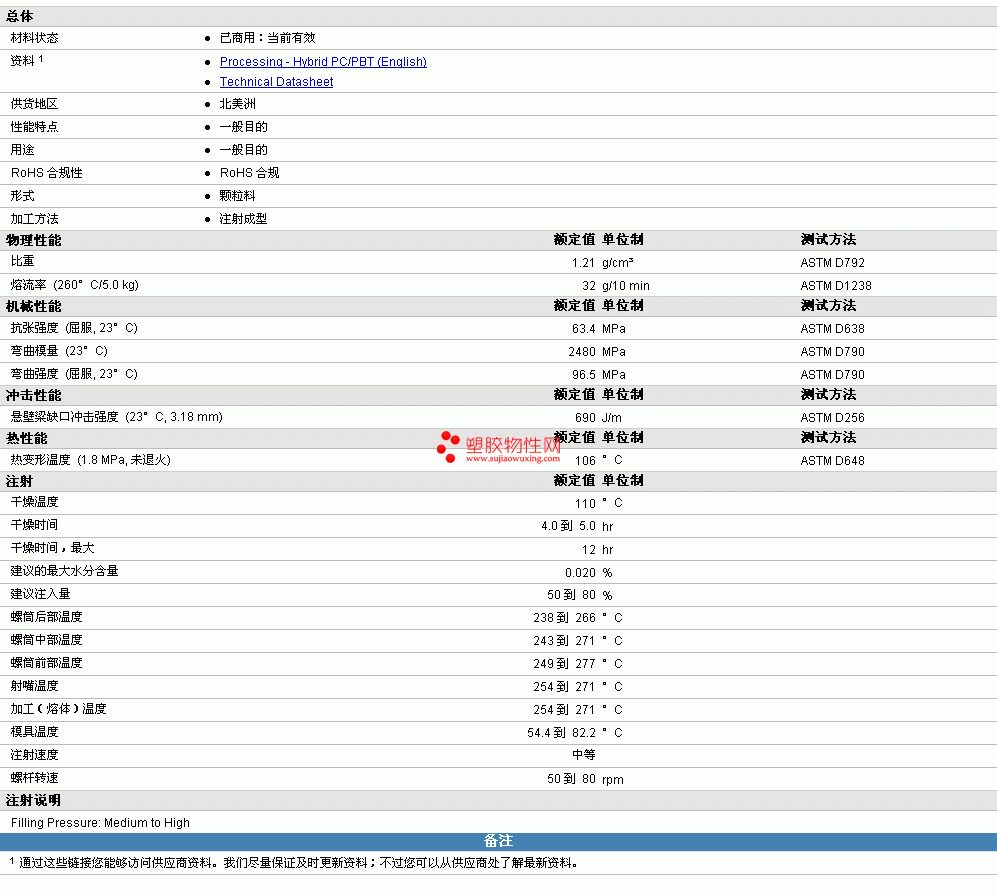Image resolution: width=997 pixels, height=896 pixels.
Task: Click the 螺杆转速 row label
Action: (34, 778)
